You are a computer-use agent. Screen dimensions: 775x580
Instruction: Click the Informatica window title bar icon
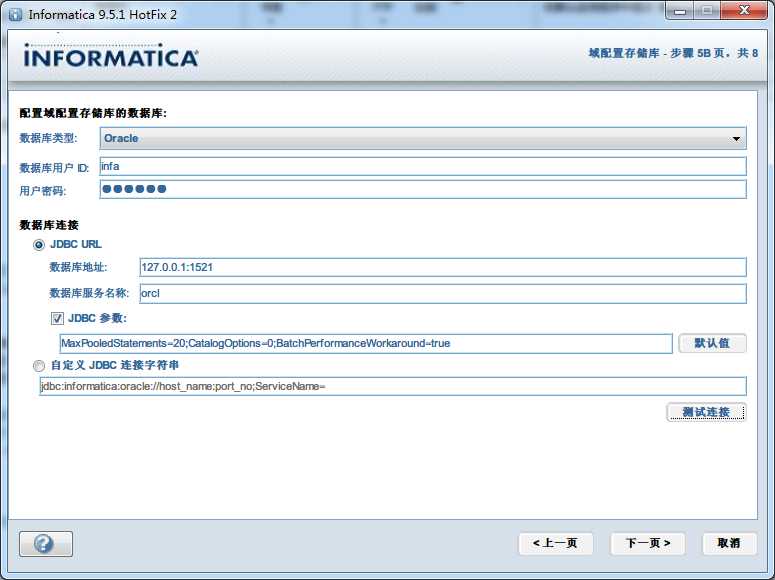click(15, 14)
